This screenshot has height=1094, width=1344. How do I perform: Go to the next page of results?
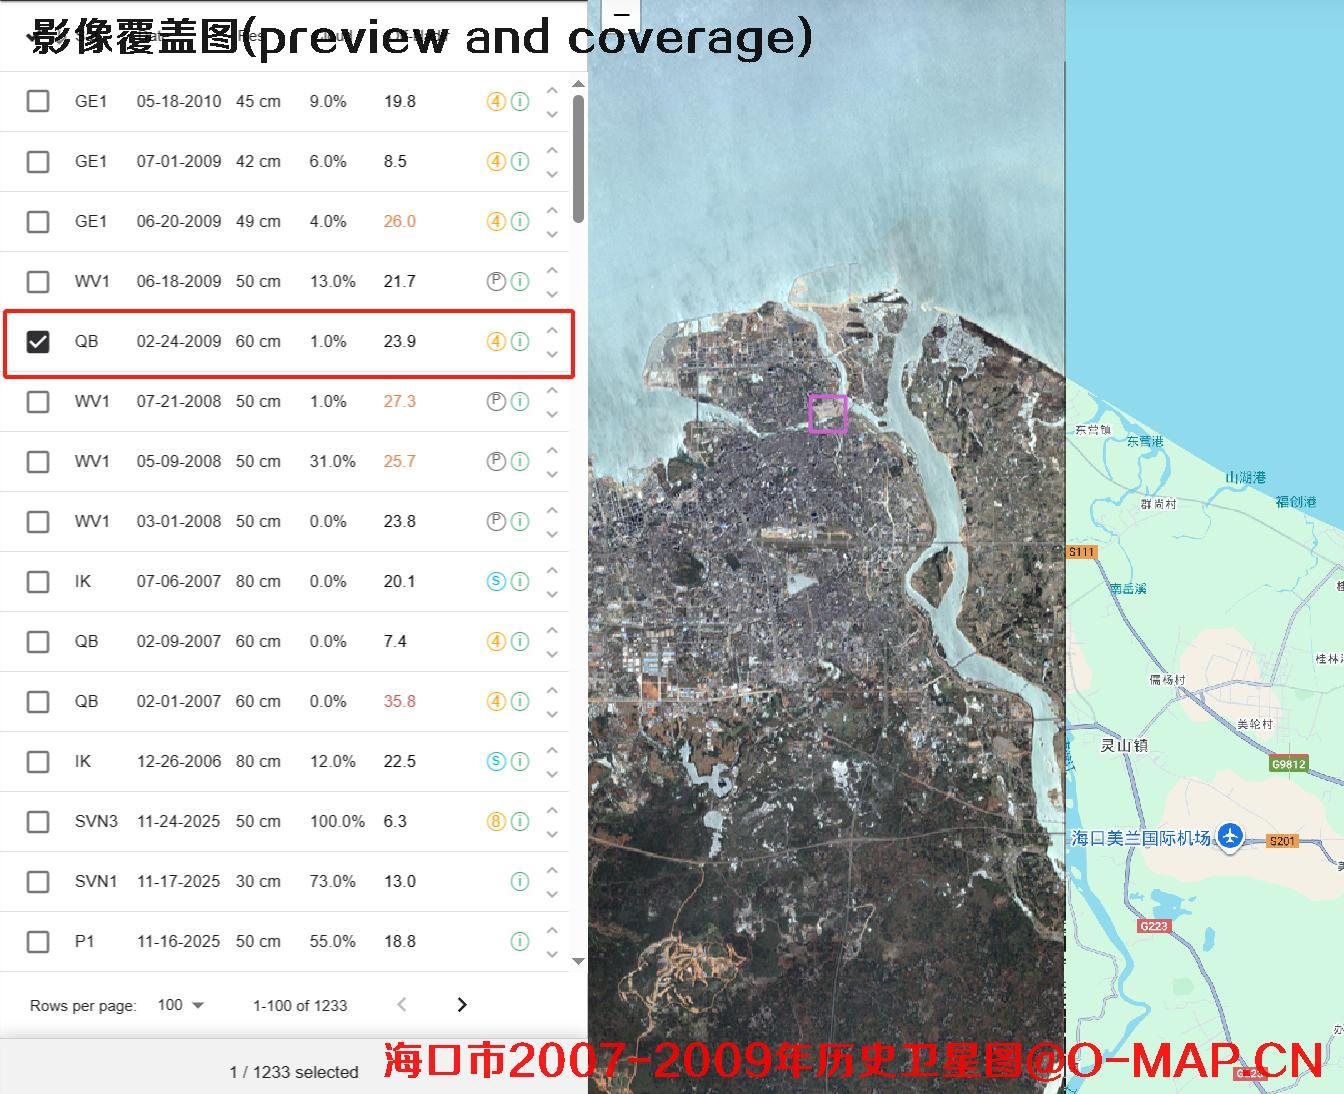[x=462, y=1005]
